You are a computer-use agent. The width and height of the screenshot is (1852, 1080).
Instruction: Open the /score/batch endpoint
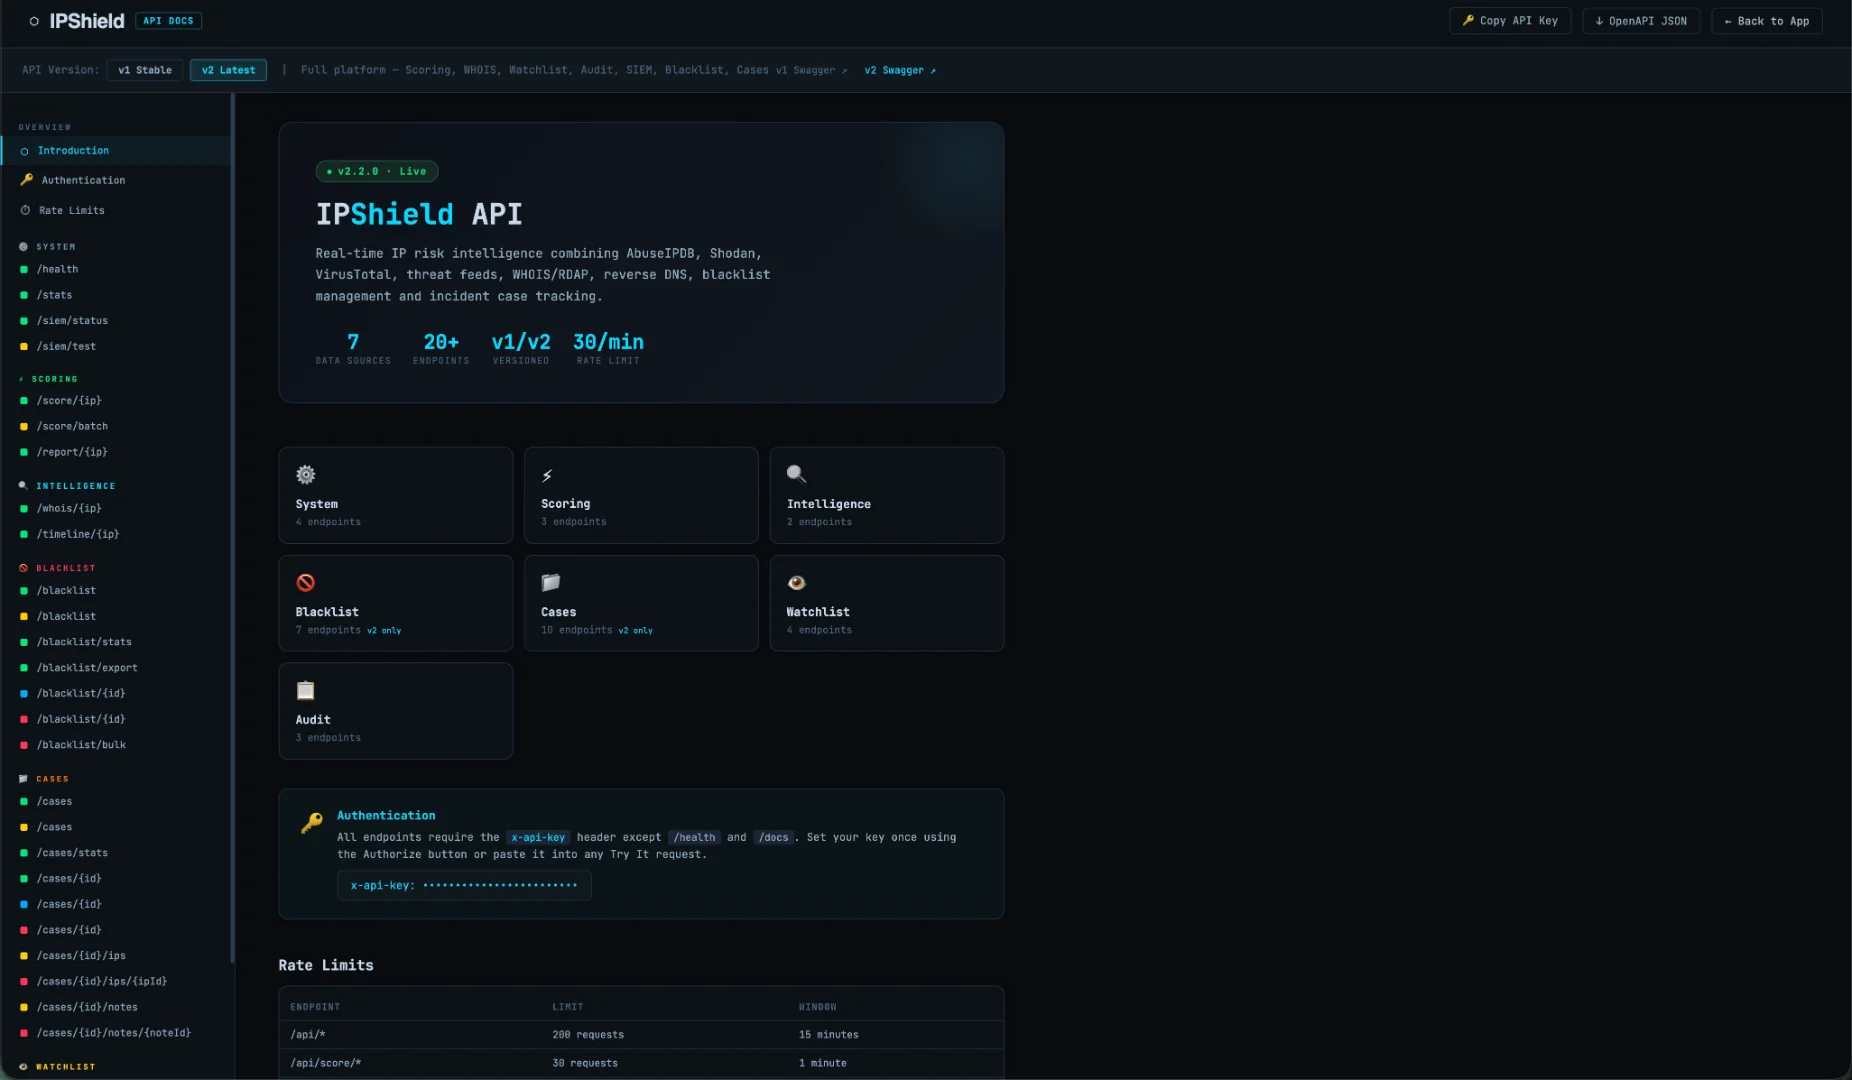pyautogui.click(x=116, y=426)
